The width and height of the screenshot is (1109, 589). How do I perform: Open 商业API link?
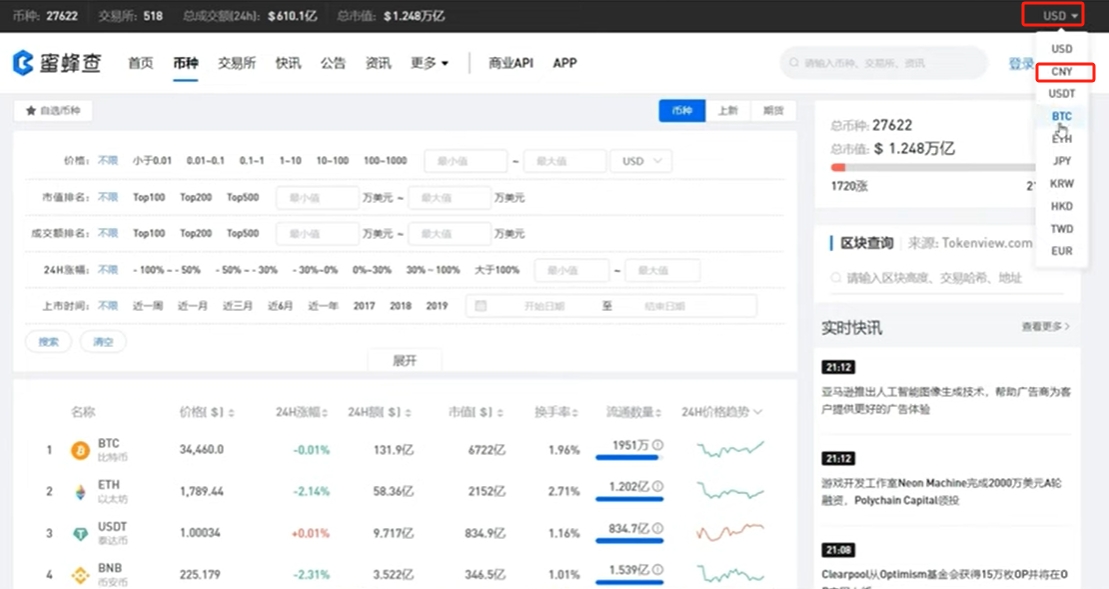tap(511, 63)
